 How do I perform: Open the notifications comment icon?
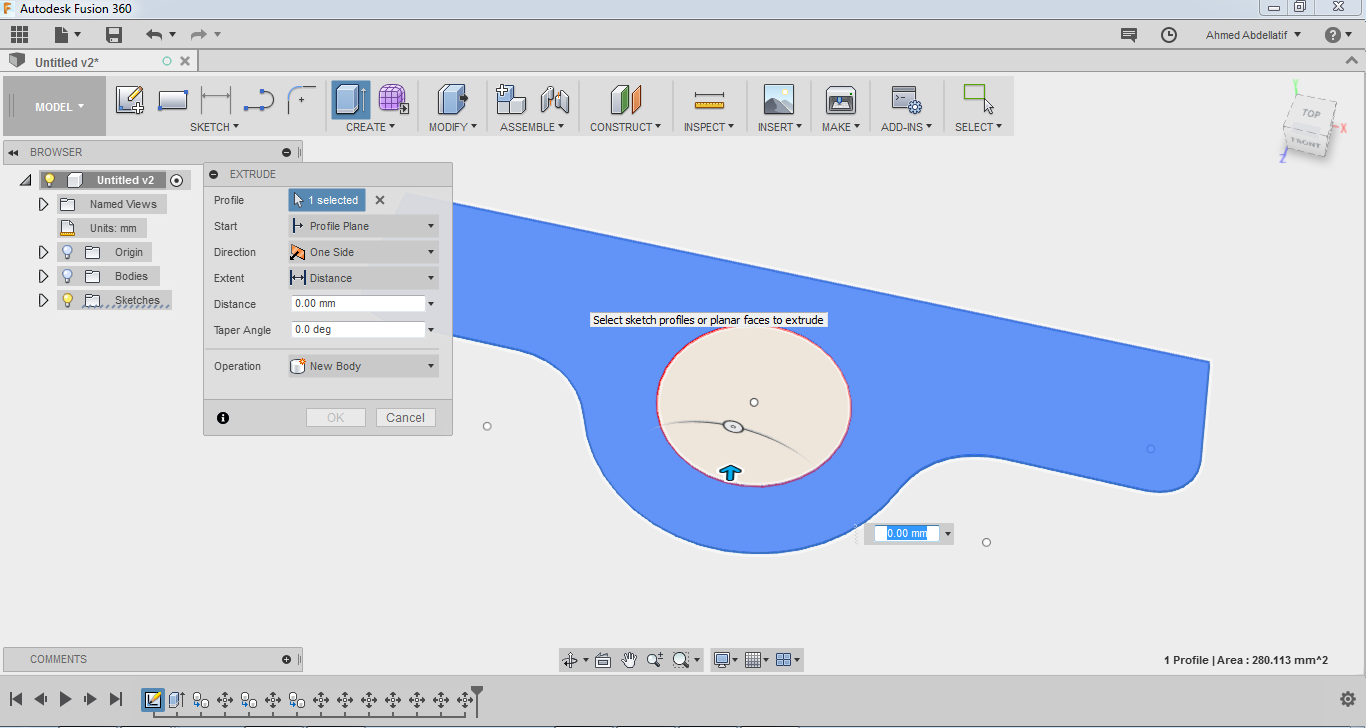coord(1129,35)
